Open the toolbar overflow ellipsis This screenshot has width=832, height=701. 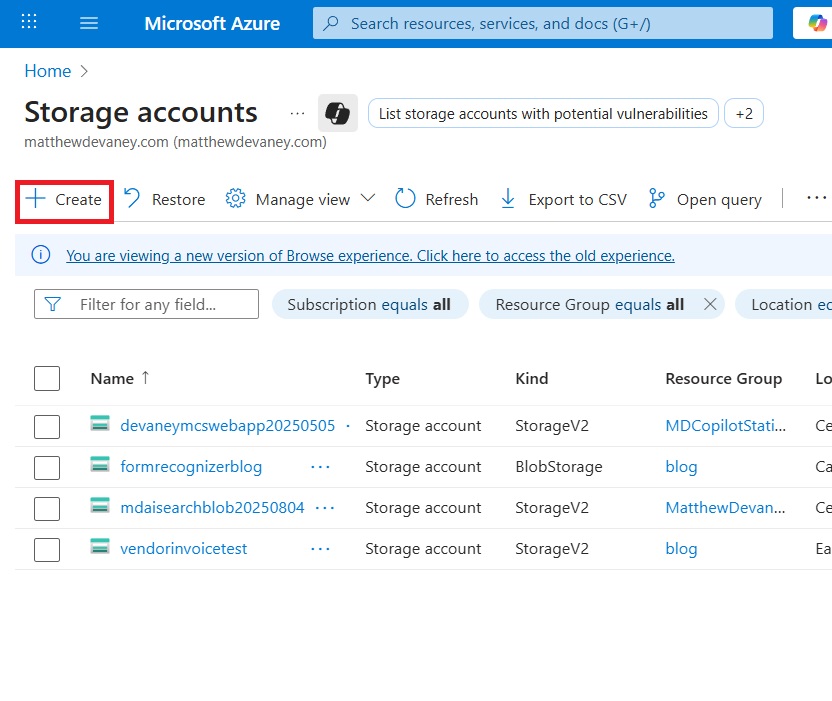[816, 198]
